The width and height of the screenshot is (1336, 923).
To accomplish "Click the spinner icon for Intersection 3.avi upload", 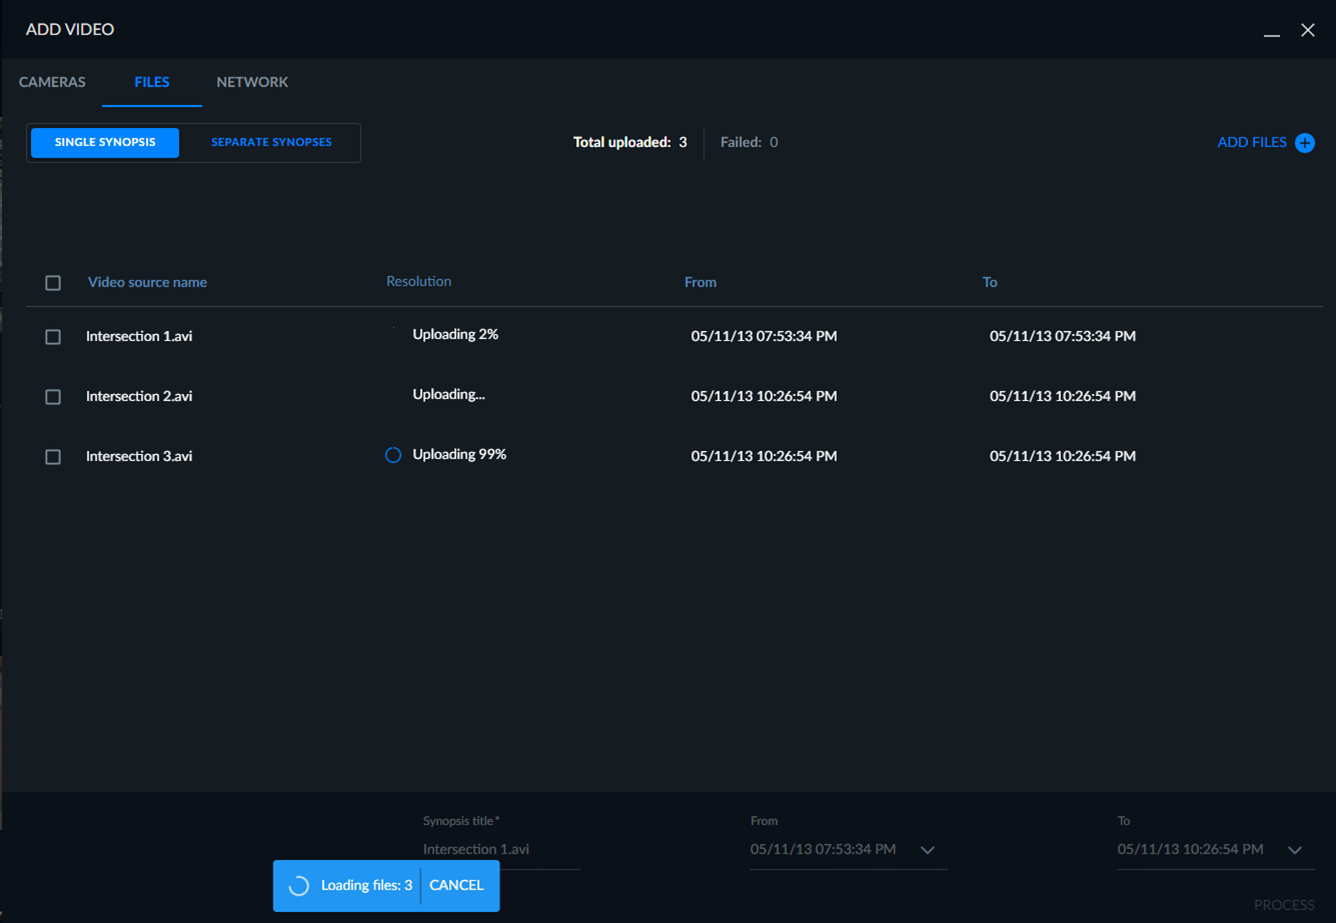I will pyautogui.click(x=393, y=455).
